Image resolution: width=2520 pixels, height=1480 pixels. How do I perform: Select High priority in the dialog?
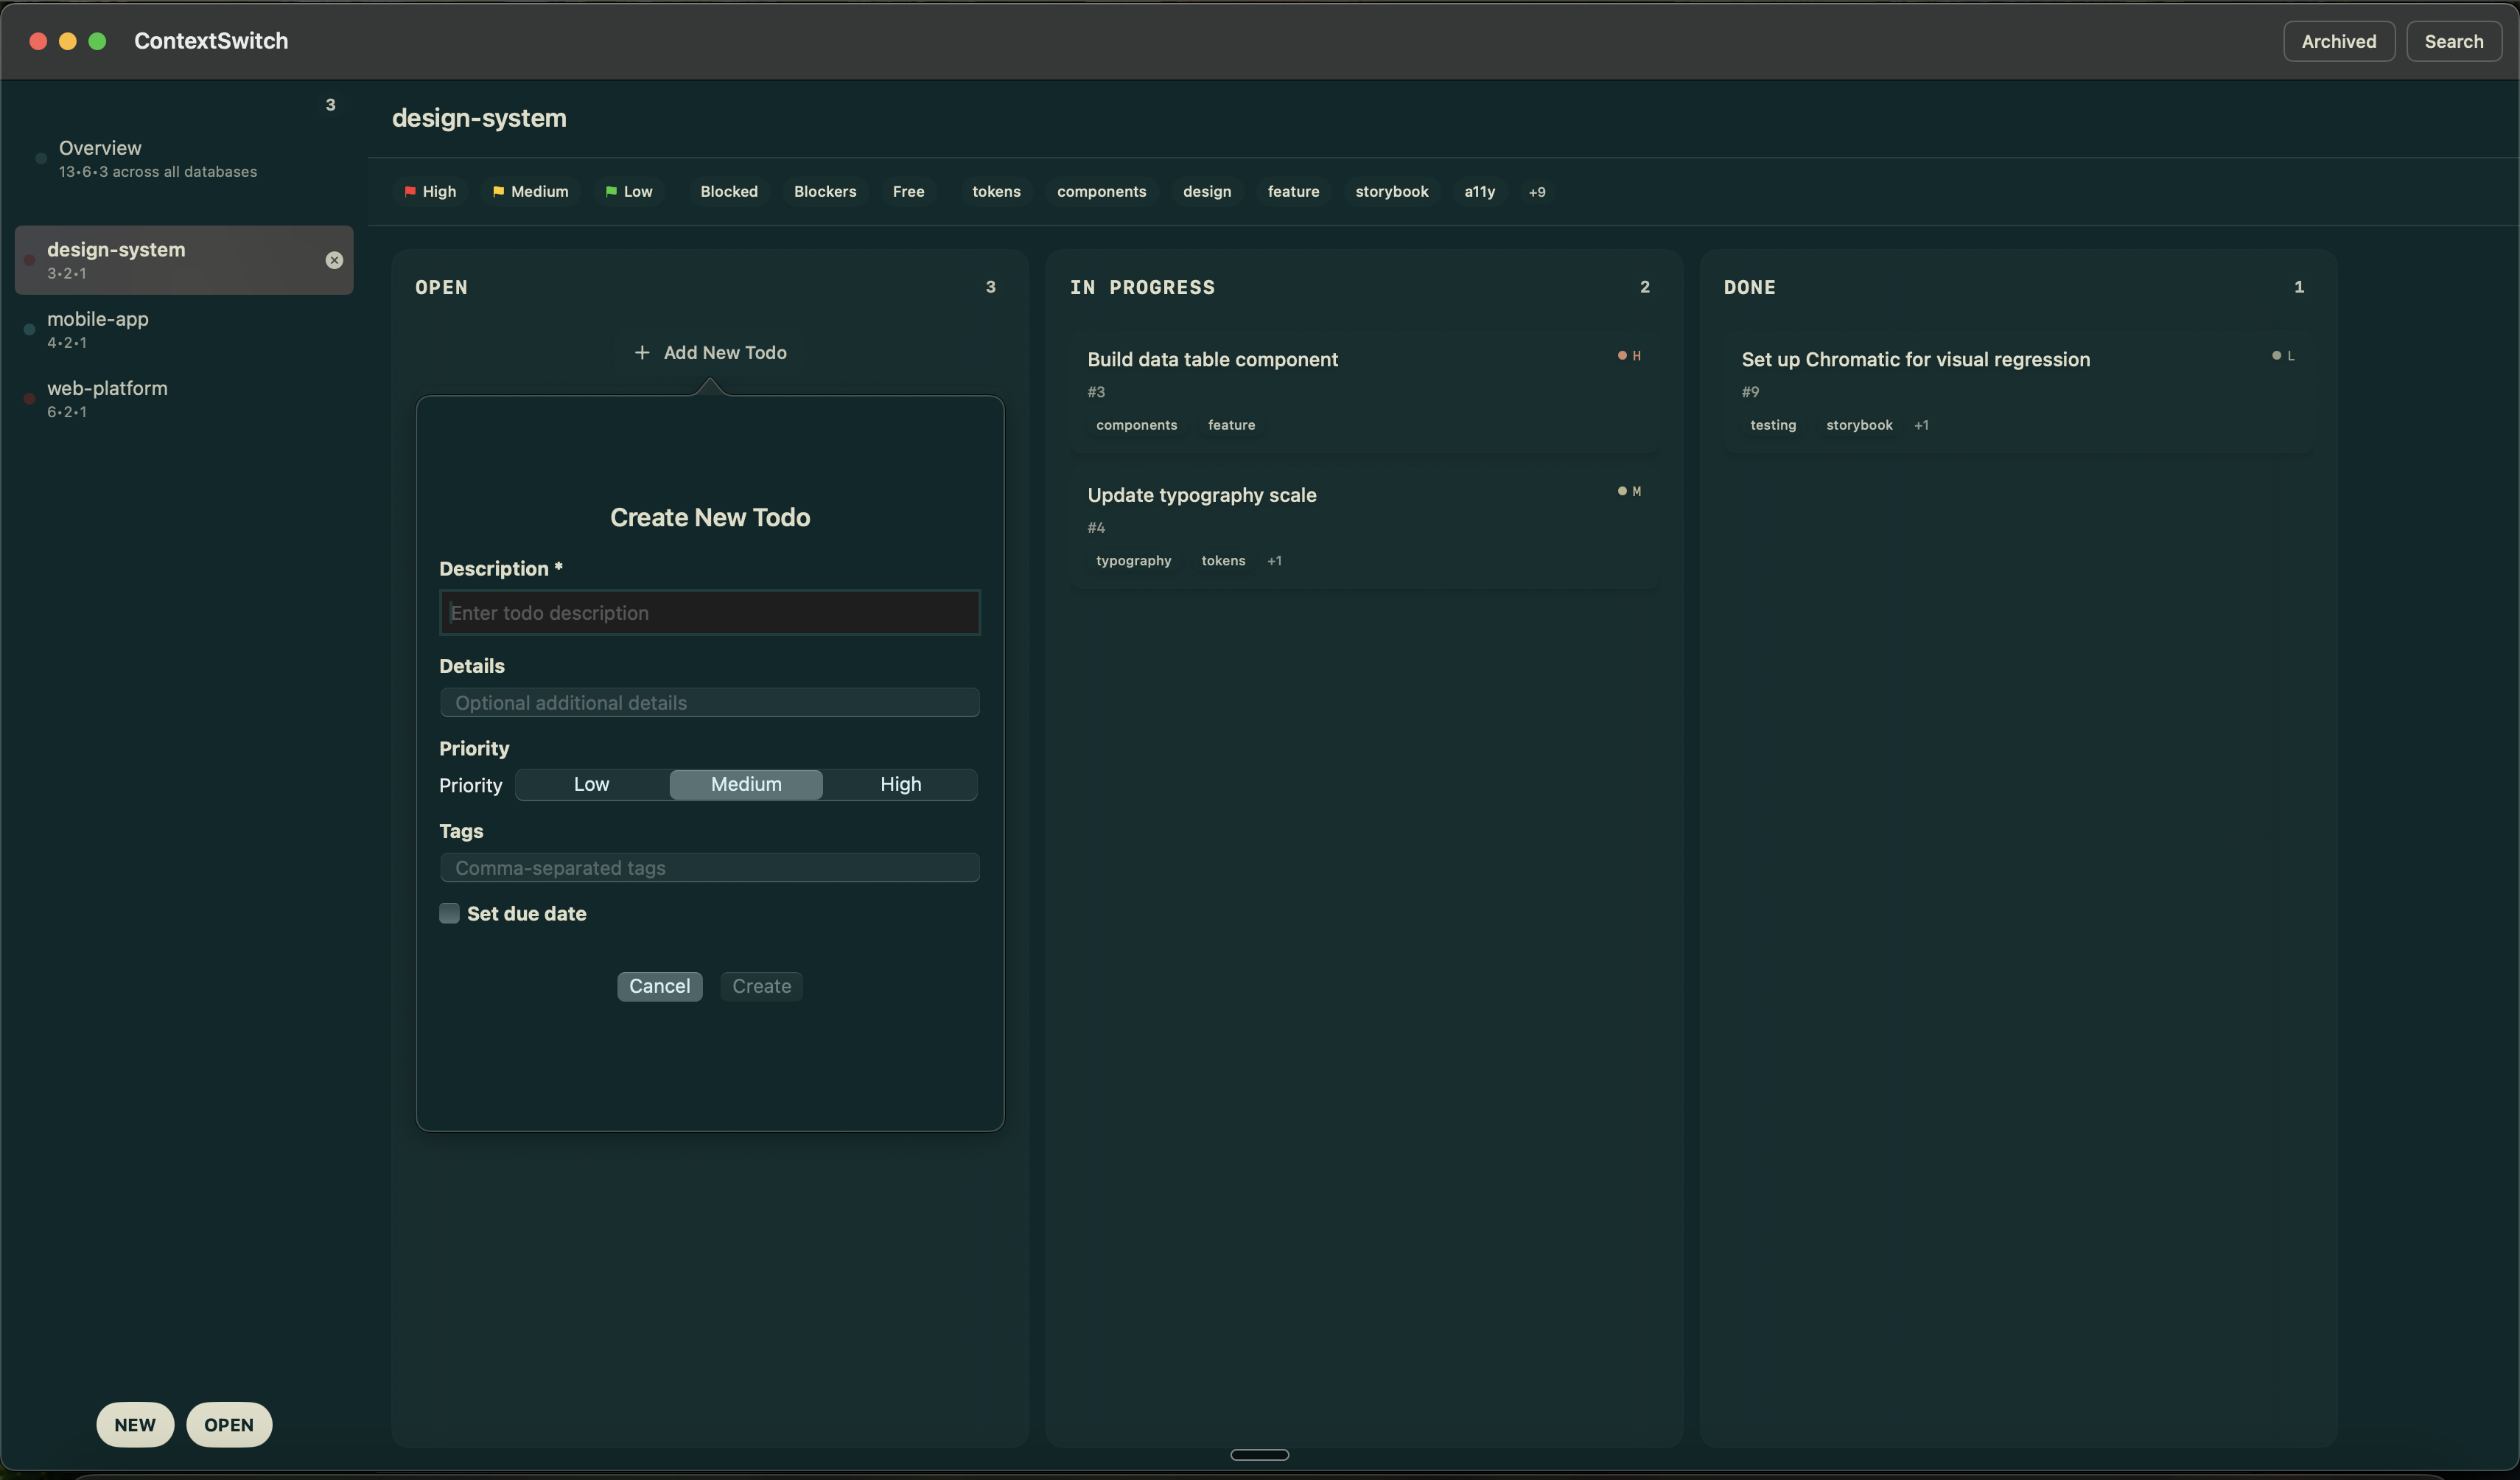pos(899,784)
